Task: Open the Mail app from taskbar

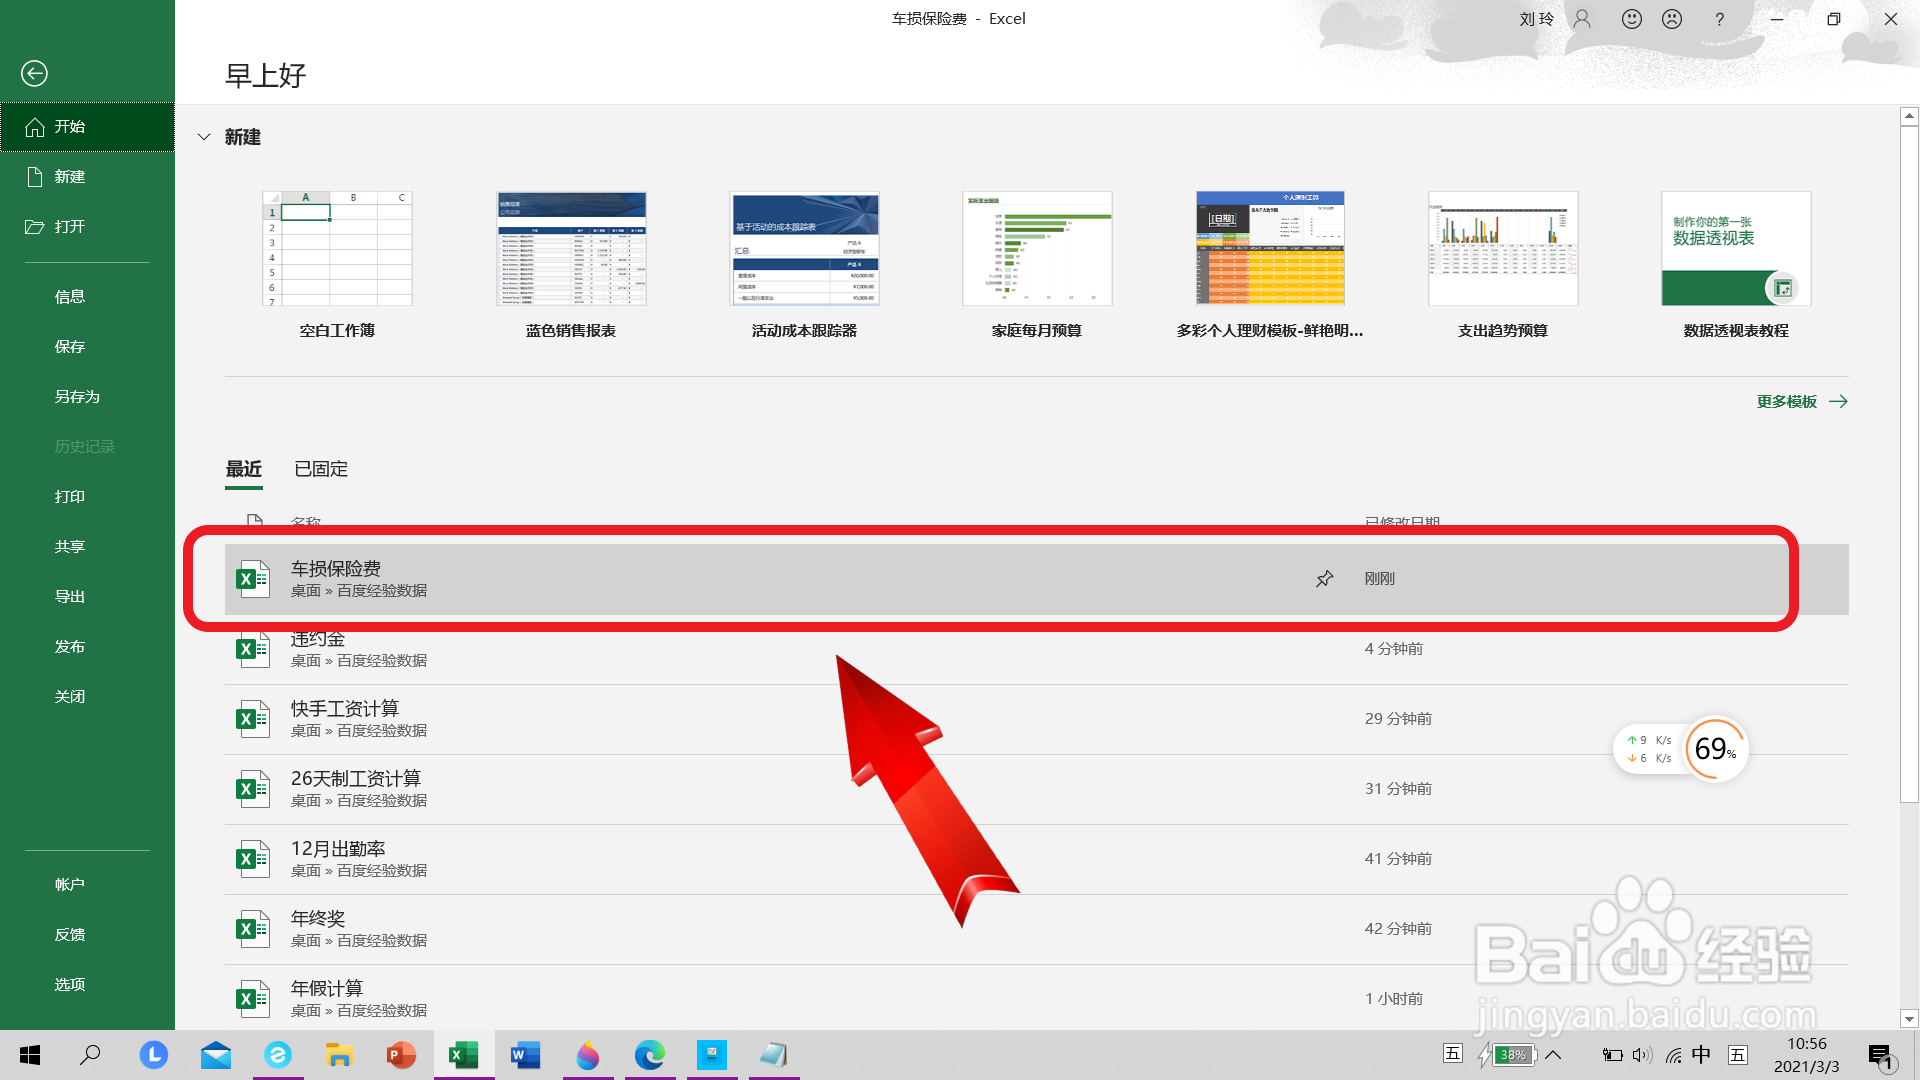Action: click(215, 1055)
